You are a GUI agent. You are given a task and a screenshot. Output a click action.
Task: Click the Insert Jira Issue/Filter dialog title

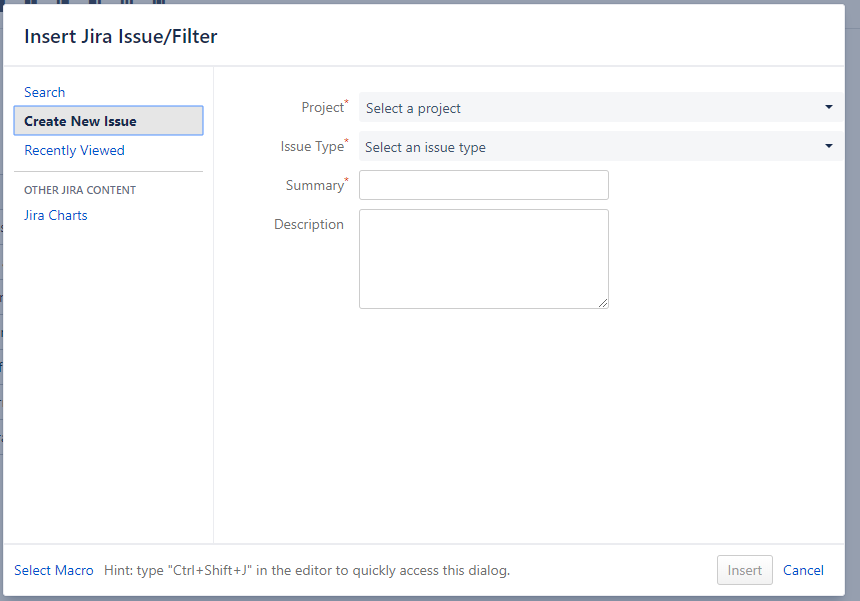(x=121, y=36)
